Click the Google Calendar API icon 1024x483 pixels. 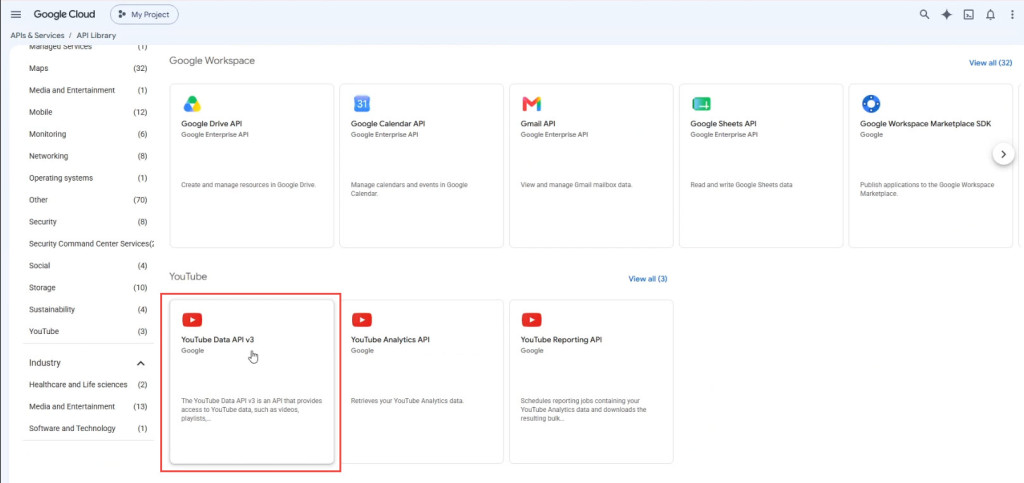pos(362,104)
